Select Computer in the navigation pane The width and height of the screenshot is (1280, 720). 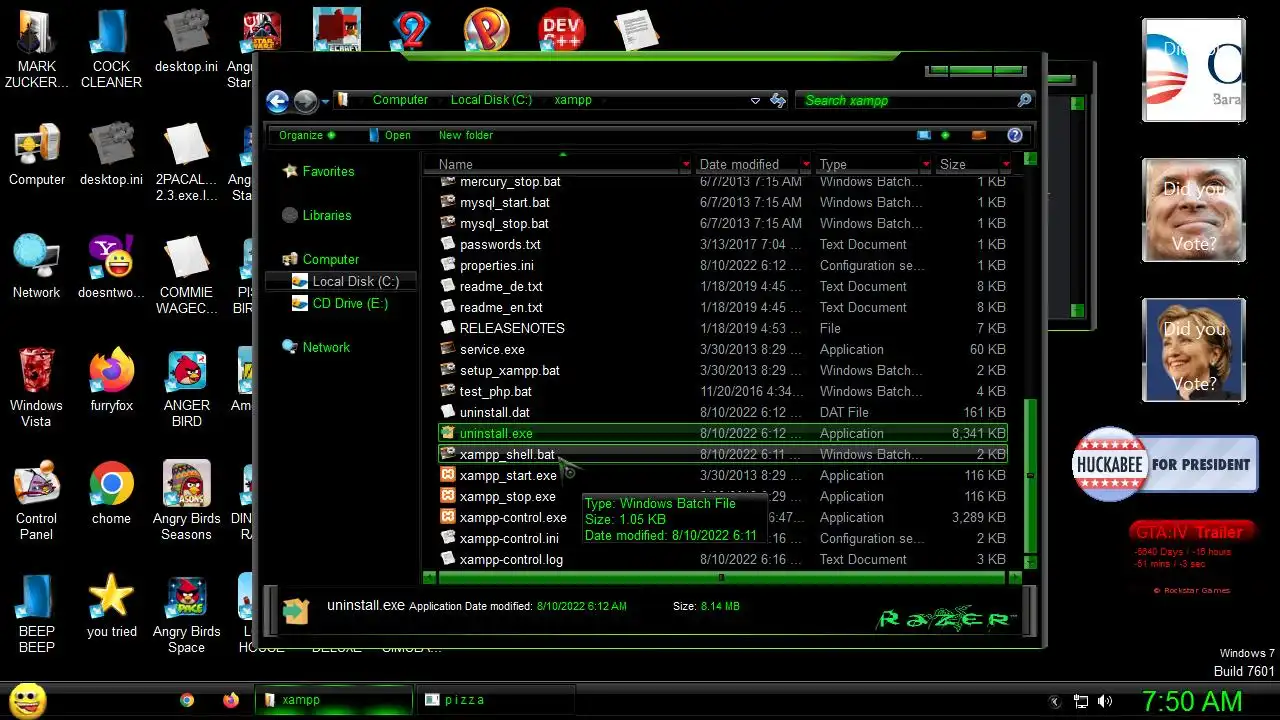coord(330,259)
